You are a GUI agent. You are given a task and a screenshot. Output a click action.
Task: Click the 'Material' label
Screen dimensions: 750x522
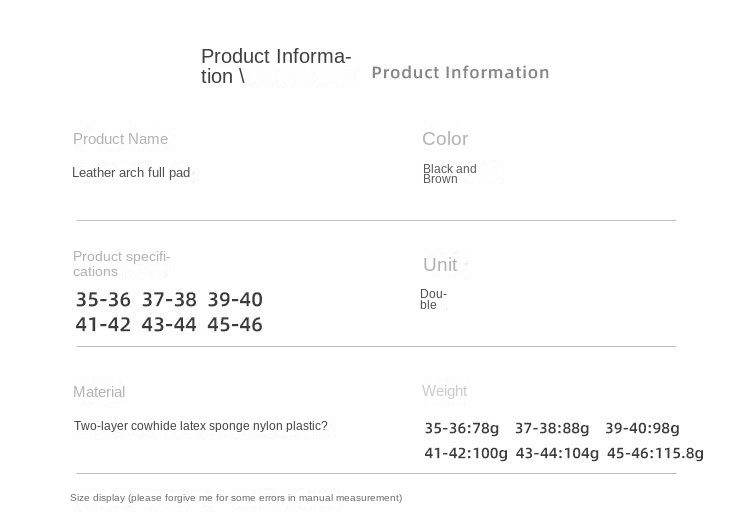[x=99, y=392]
